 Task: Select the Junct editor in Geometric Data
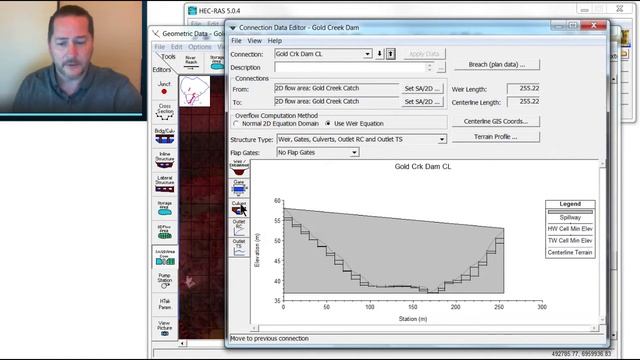(164, 87)
